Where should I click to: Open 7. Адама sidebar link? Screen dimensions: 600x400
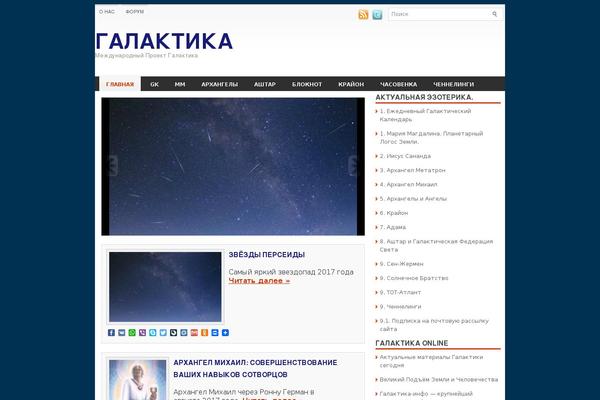tap(393, 227)
